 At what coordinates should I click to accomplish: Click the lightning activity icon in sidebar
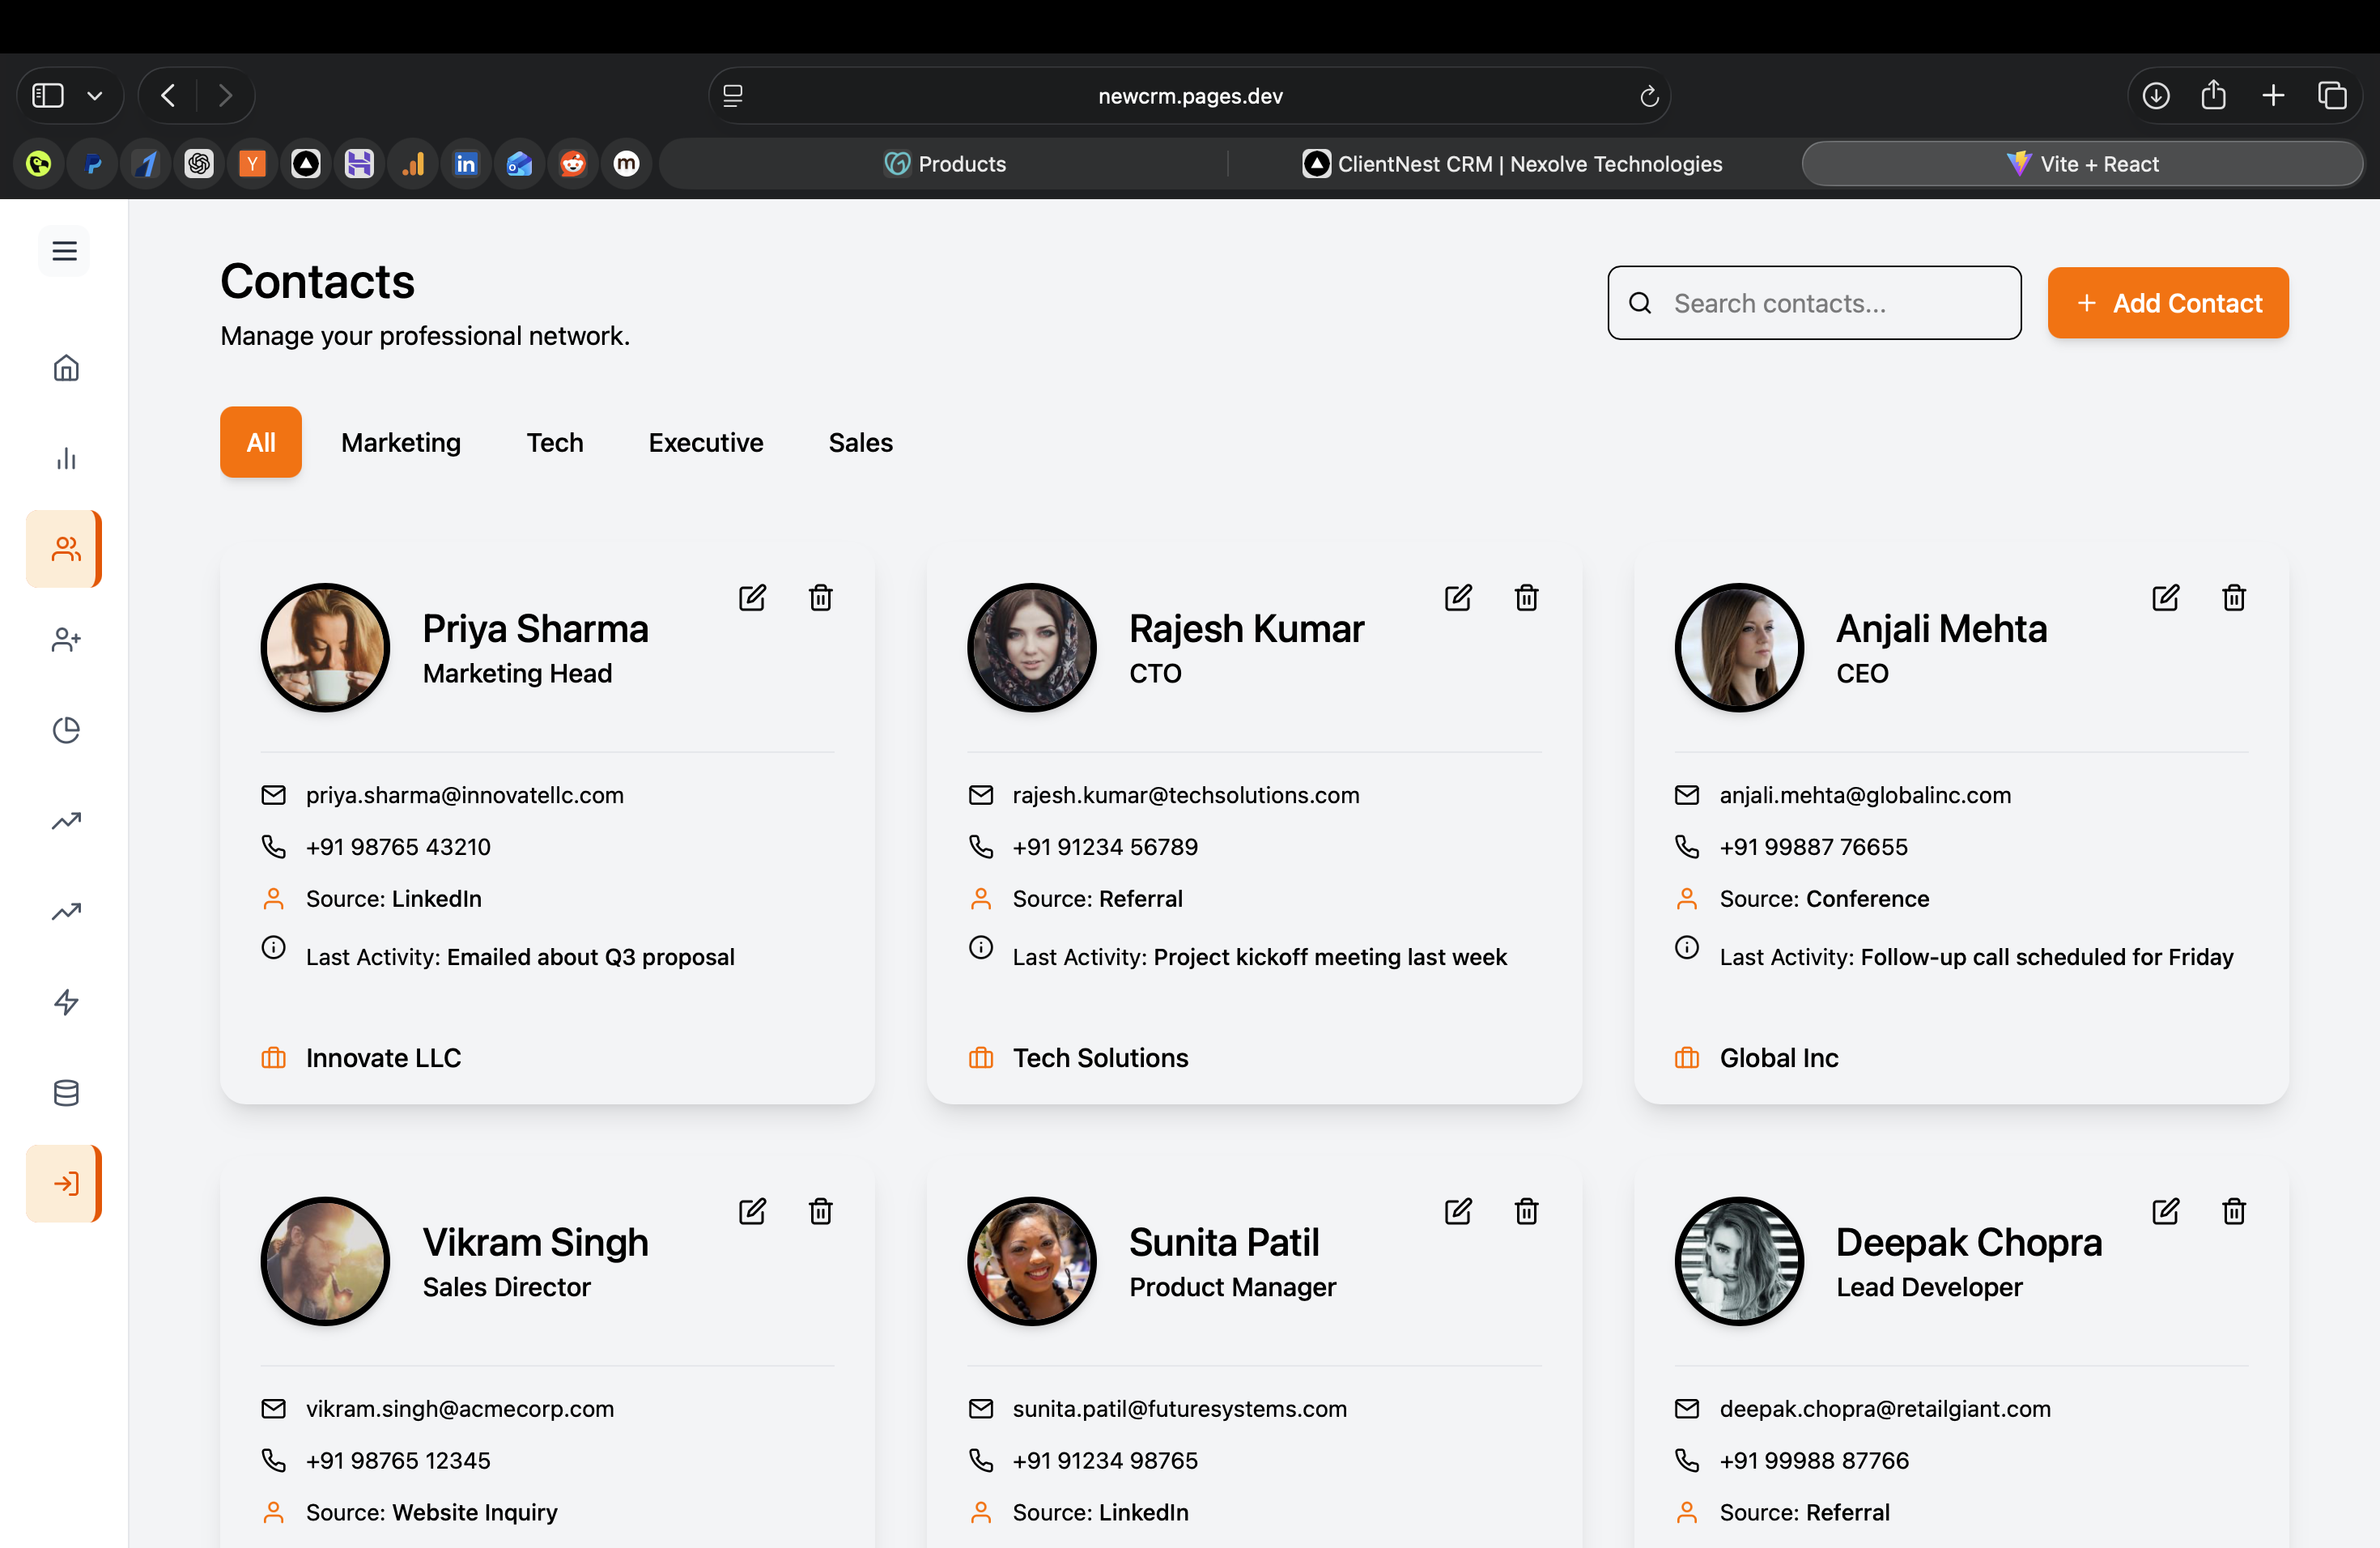(65, 1002)
